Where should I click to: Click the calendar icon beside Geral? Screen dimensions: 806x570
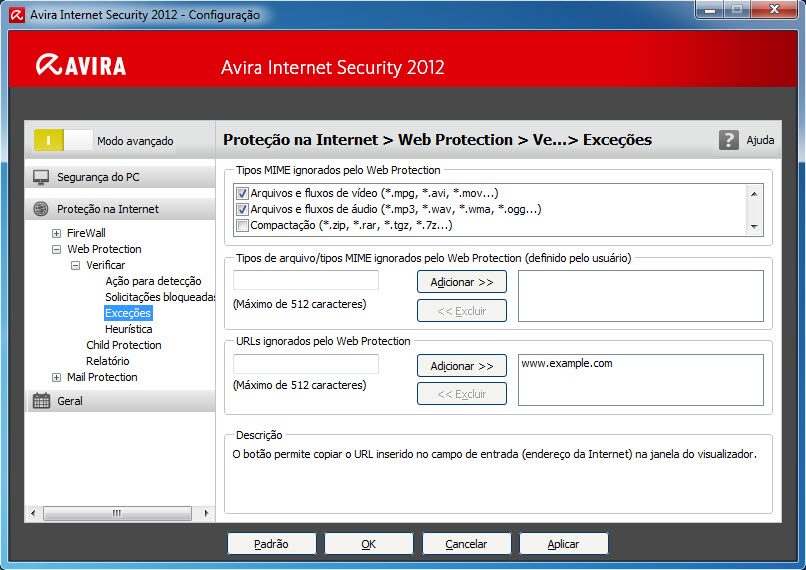coord(41,401)
